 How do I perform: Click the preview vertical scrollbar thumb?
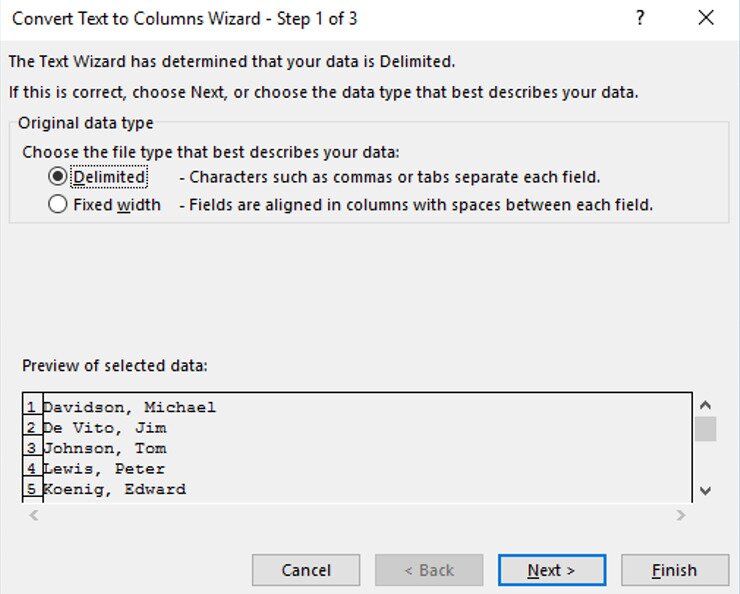point(706,429)
